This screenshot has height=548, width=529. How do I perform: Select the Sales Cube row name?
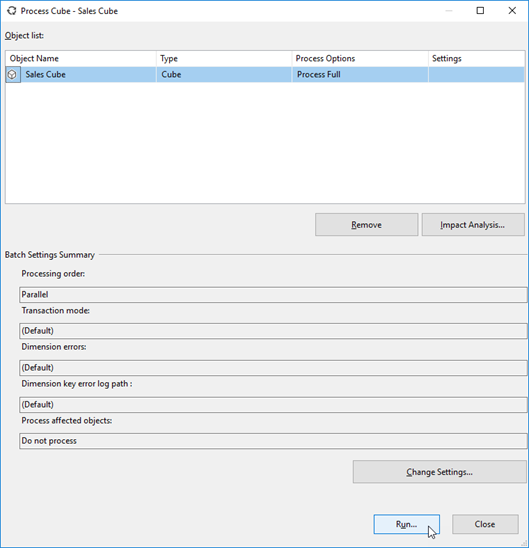pyautogui.click(x=45, y=74)
